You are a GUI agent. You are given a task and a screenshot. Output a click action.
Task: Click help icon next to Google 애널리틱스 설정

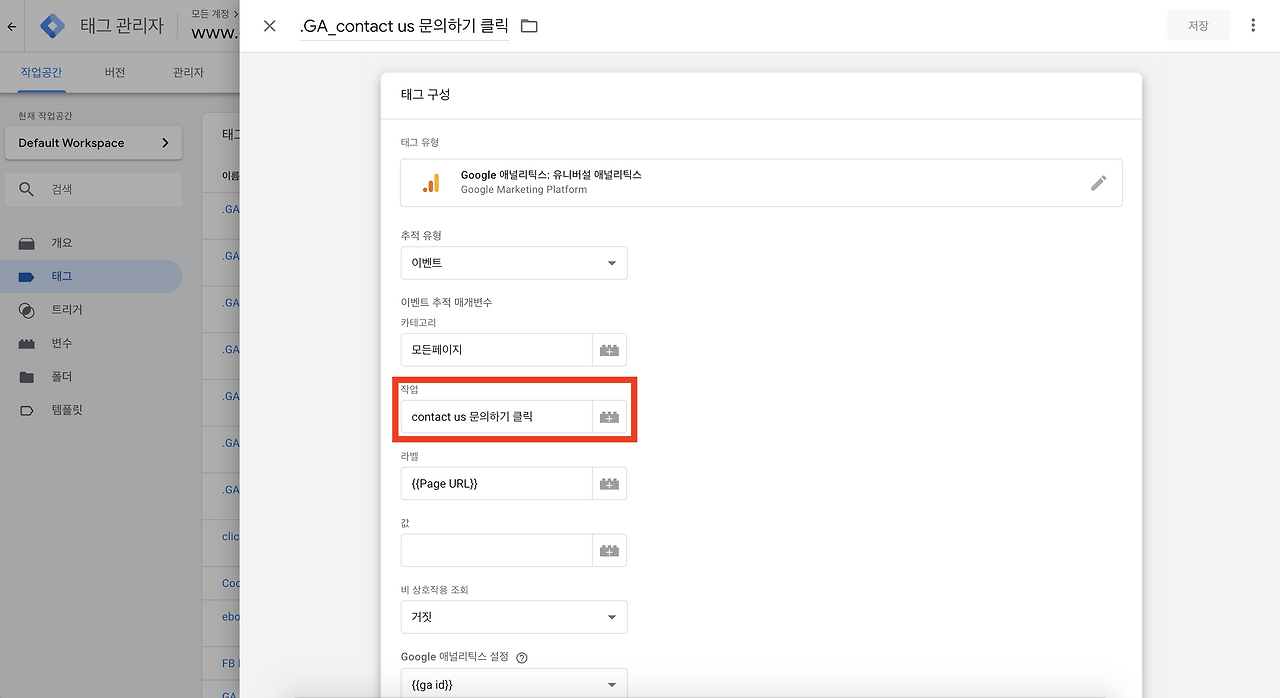(521, 657)
